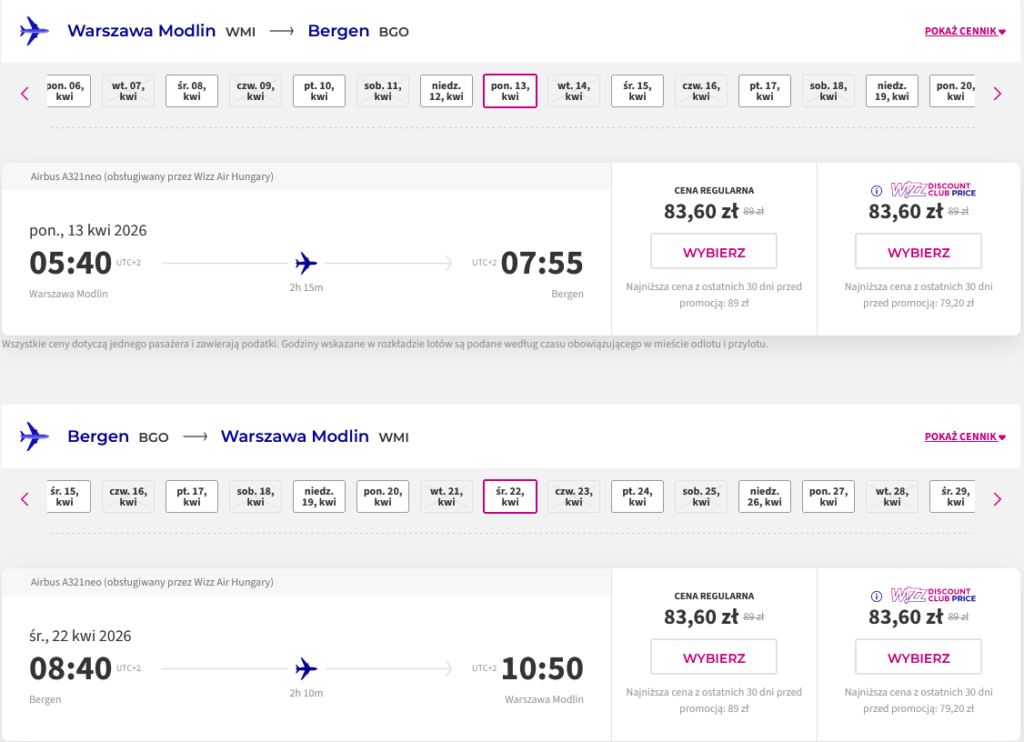Image resolution: width=1024 pixels, height=742 pixels.
Task: Click the selected return date śr. 22, kwi
Action: click(510, 496)
